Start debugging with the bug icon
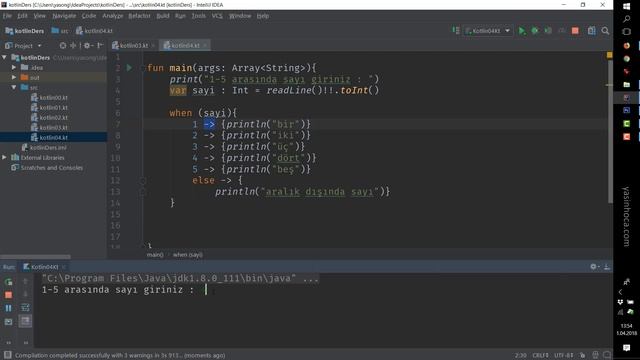This screenshot has width=640, height=360. (x=535, y=31)
